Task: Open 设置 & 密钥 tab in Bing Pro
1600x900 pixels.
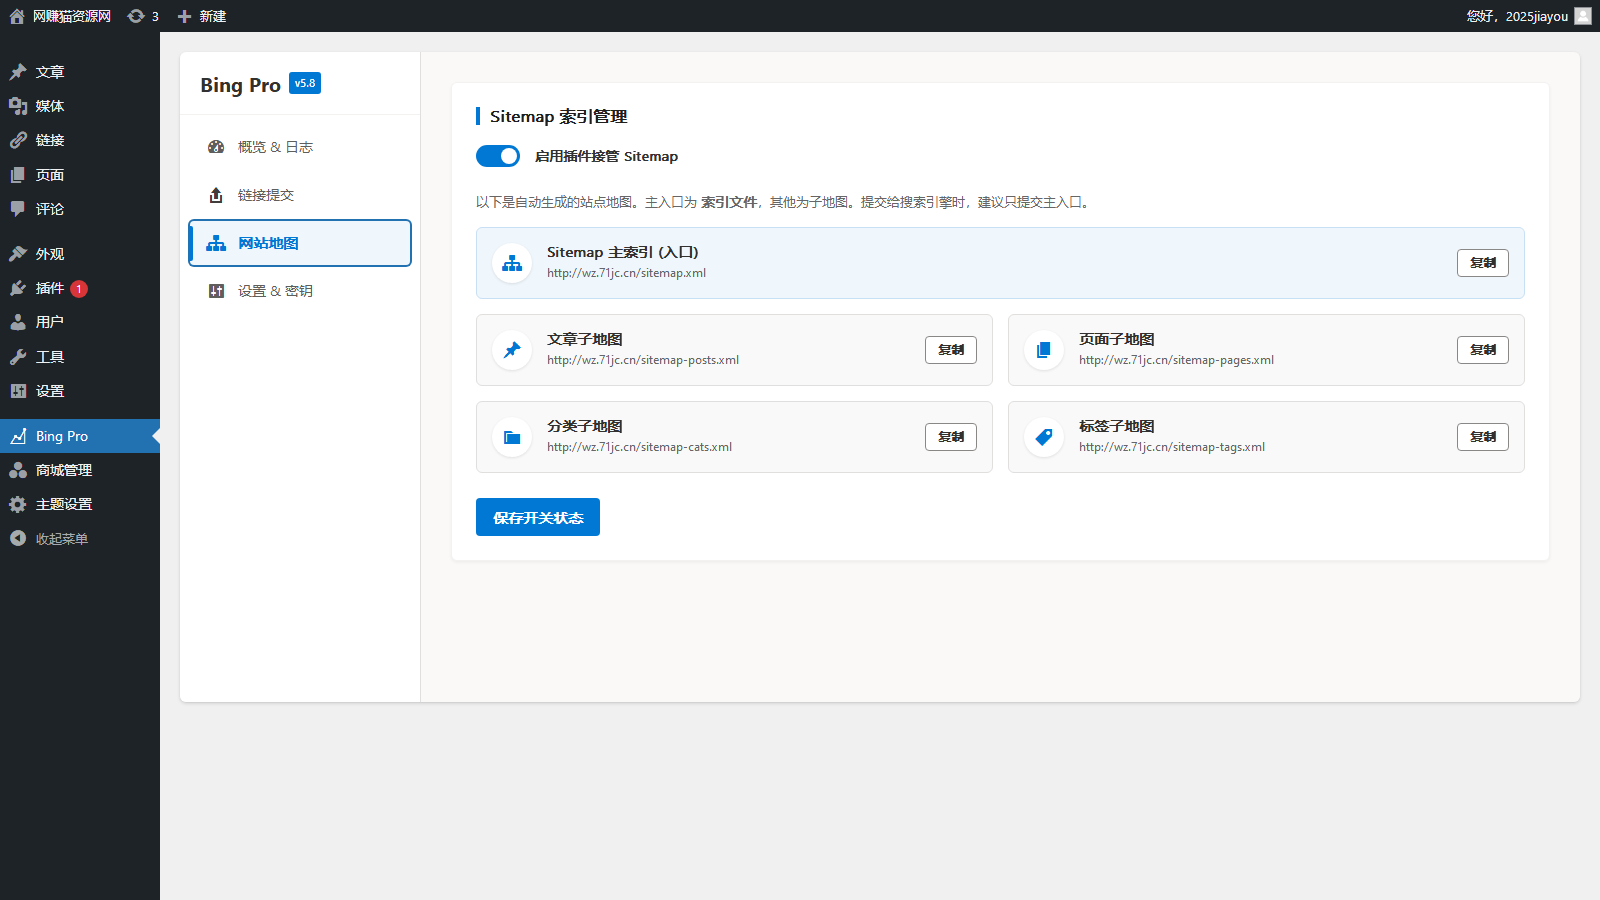Action: coord(275,291)
